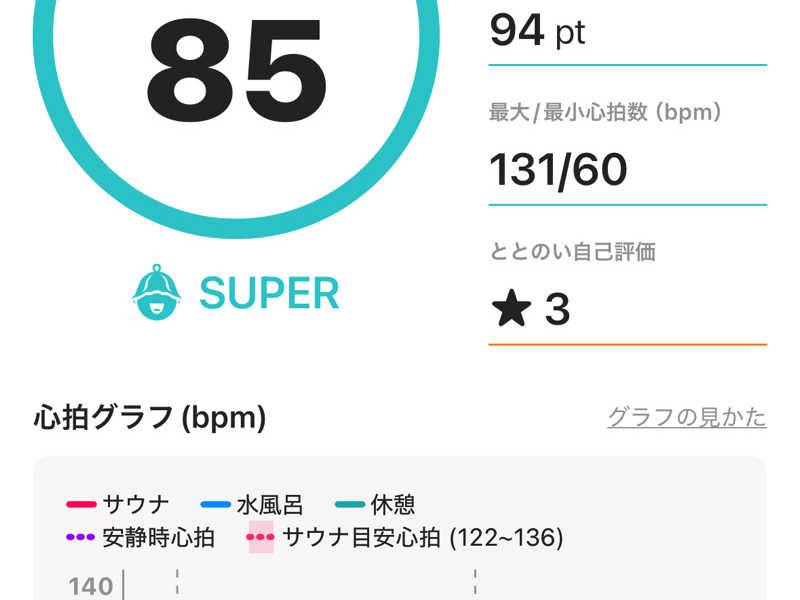Tap the 最大/最小心拍数 (bpm) label
Screen dimensions: 800x600
point(605,113)
